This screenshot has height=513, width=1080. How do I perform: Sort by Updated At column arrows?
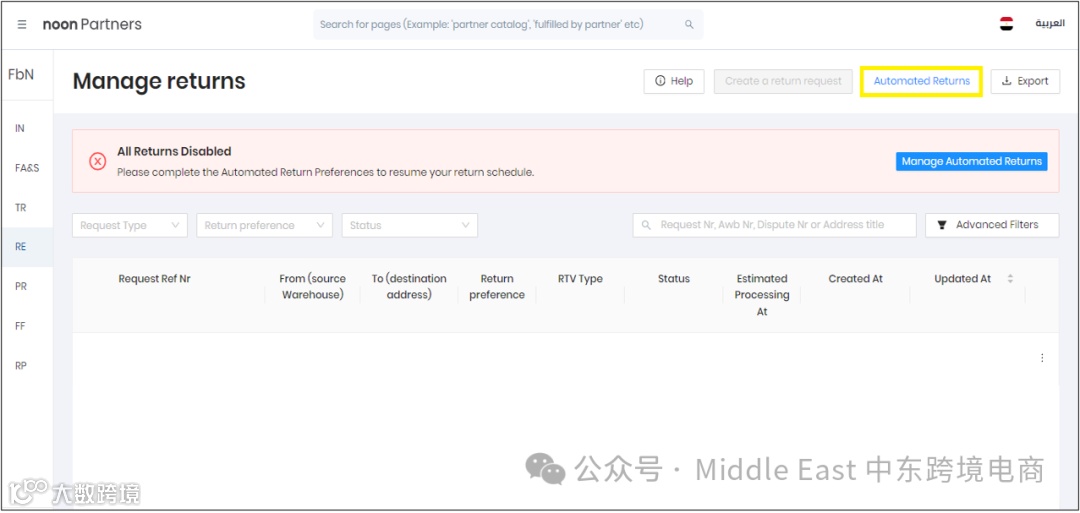pos(1010,279)
